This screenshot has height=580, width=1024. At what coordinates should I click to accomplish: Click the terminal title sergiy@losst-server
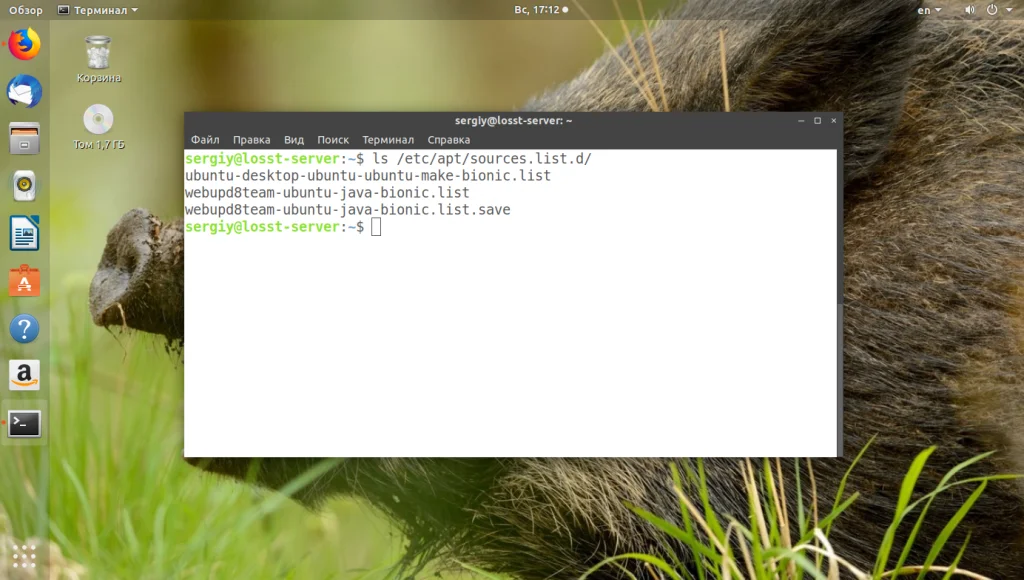coord(513,121)
